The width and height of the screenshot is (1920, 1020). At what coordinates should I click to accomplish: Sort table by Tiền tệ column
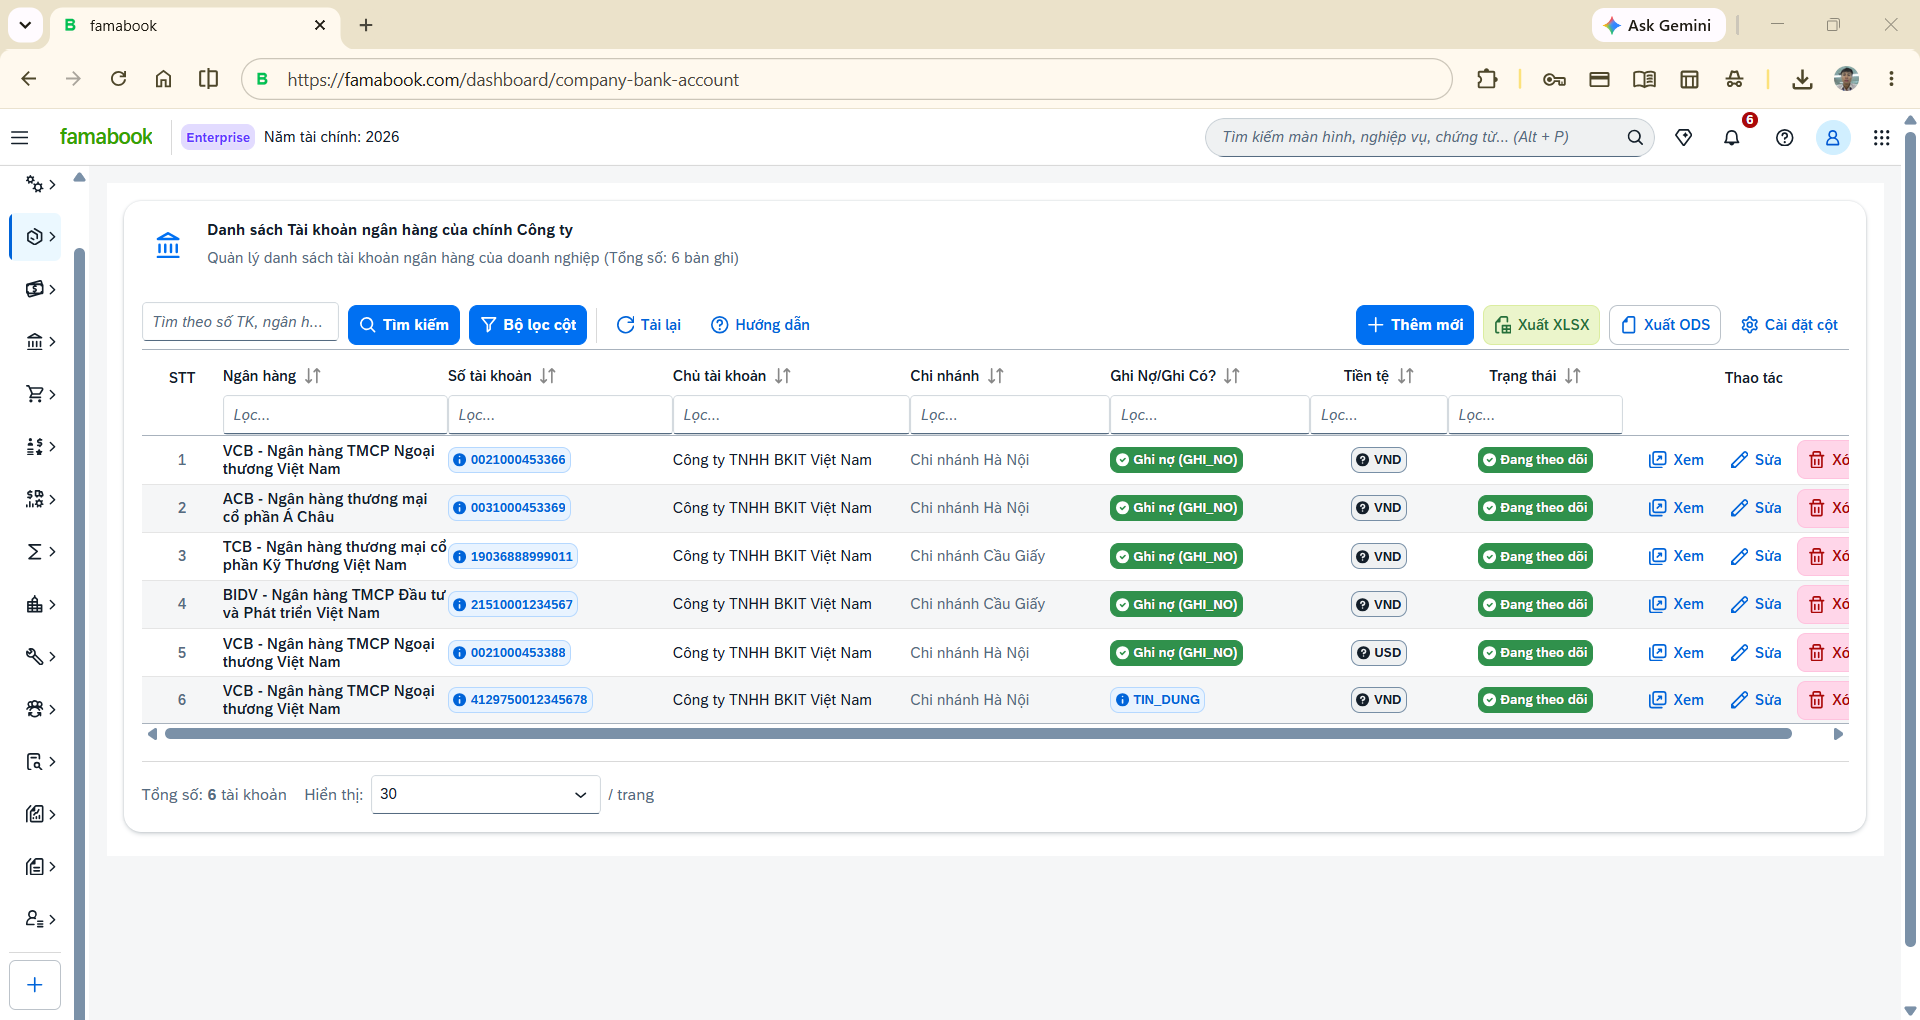tap(1406, 376)
